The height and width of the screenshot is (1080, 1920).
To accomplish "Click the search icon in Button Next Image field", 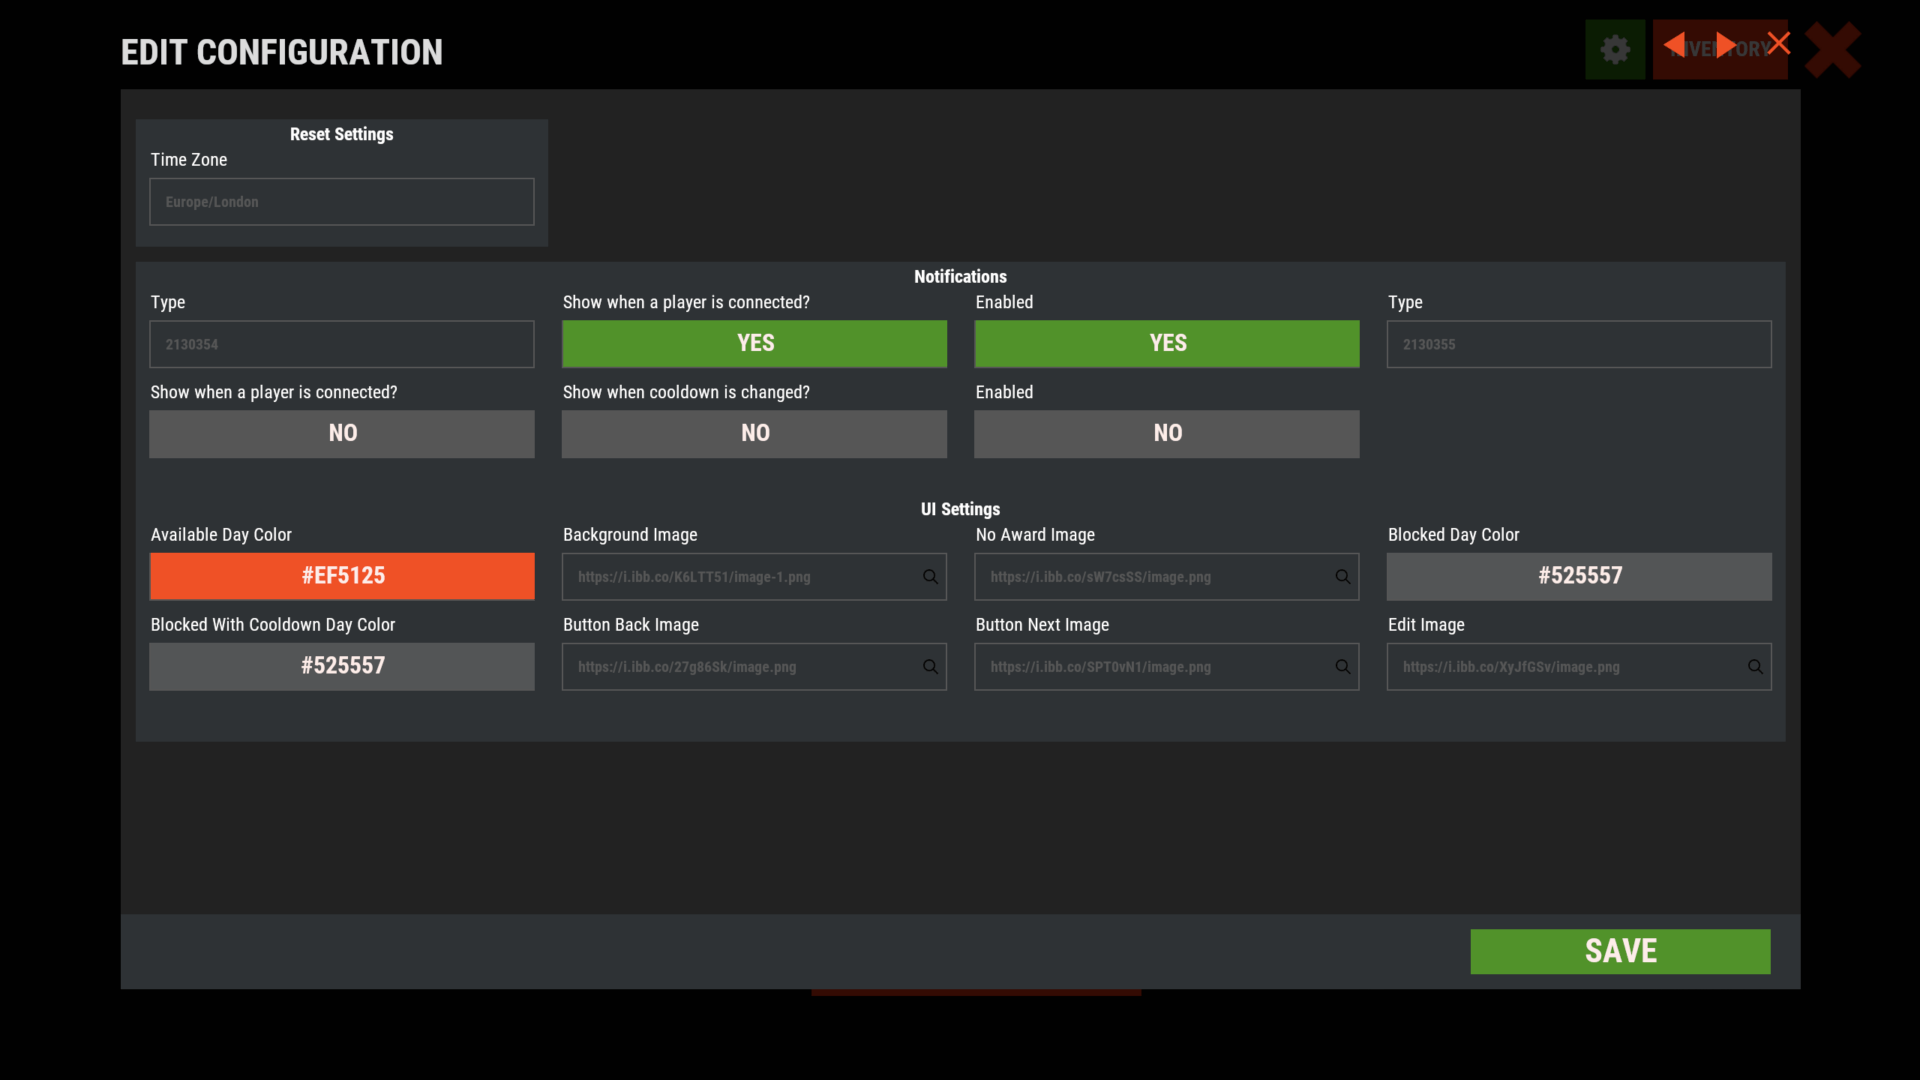I will [x=1342, y=667].
